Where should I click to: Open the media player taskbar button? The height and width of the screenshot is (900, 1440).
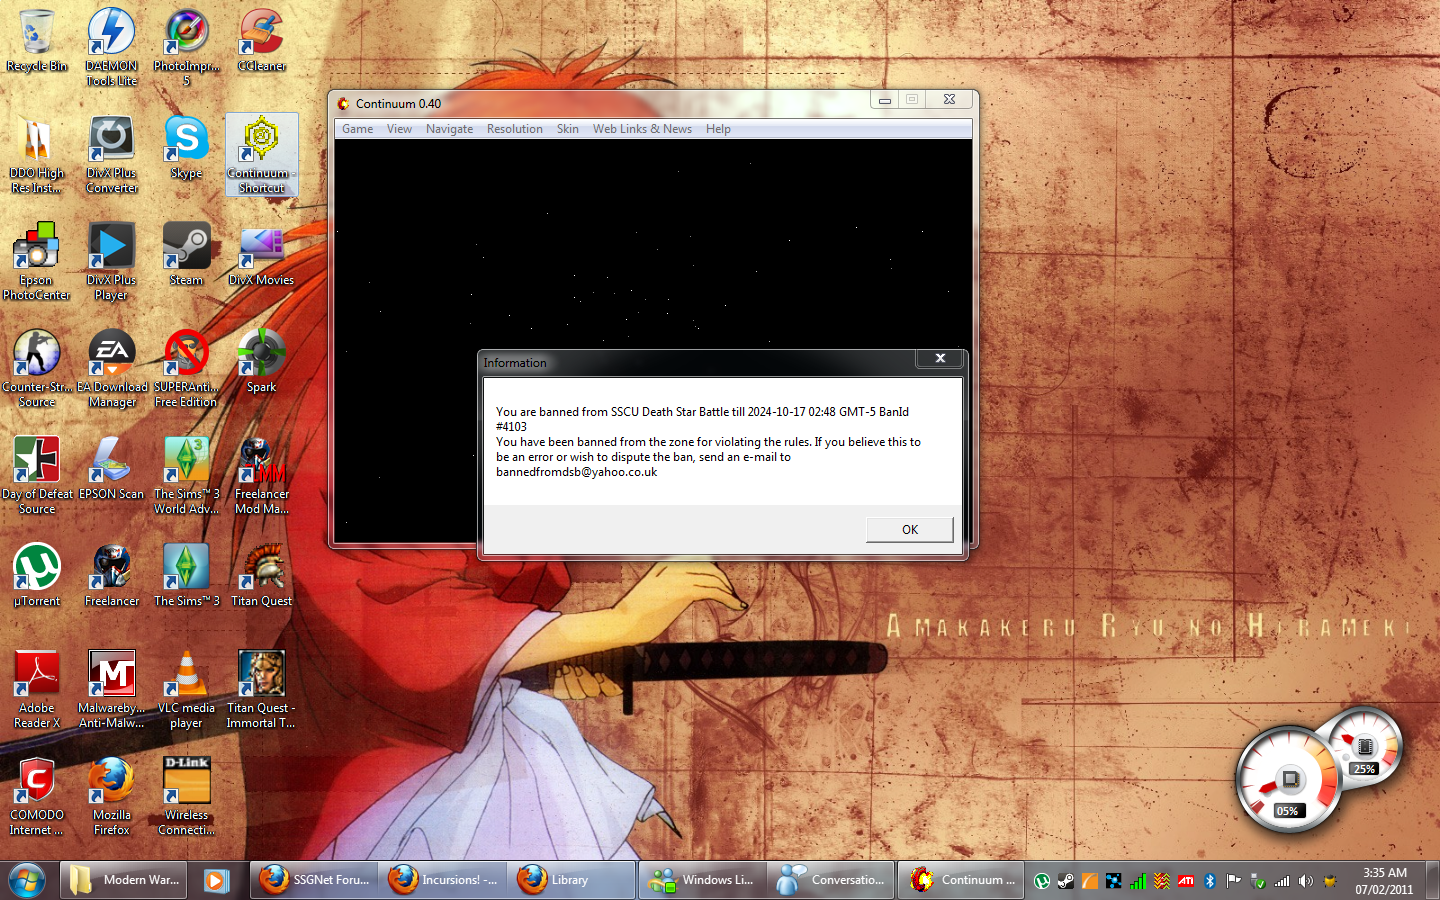tap(216, 880)
